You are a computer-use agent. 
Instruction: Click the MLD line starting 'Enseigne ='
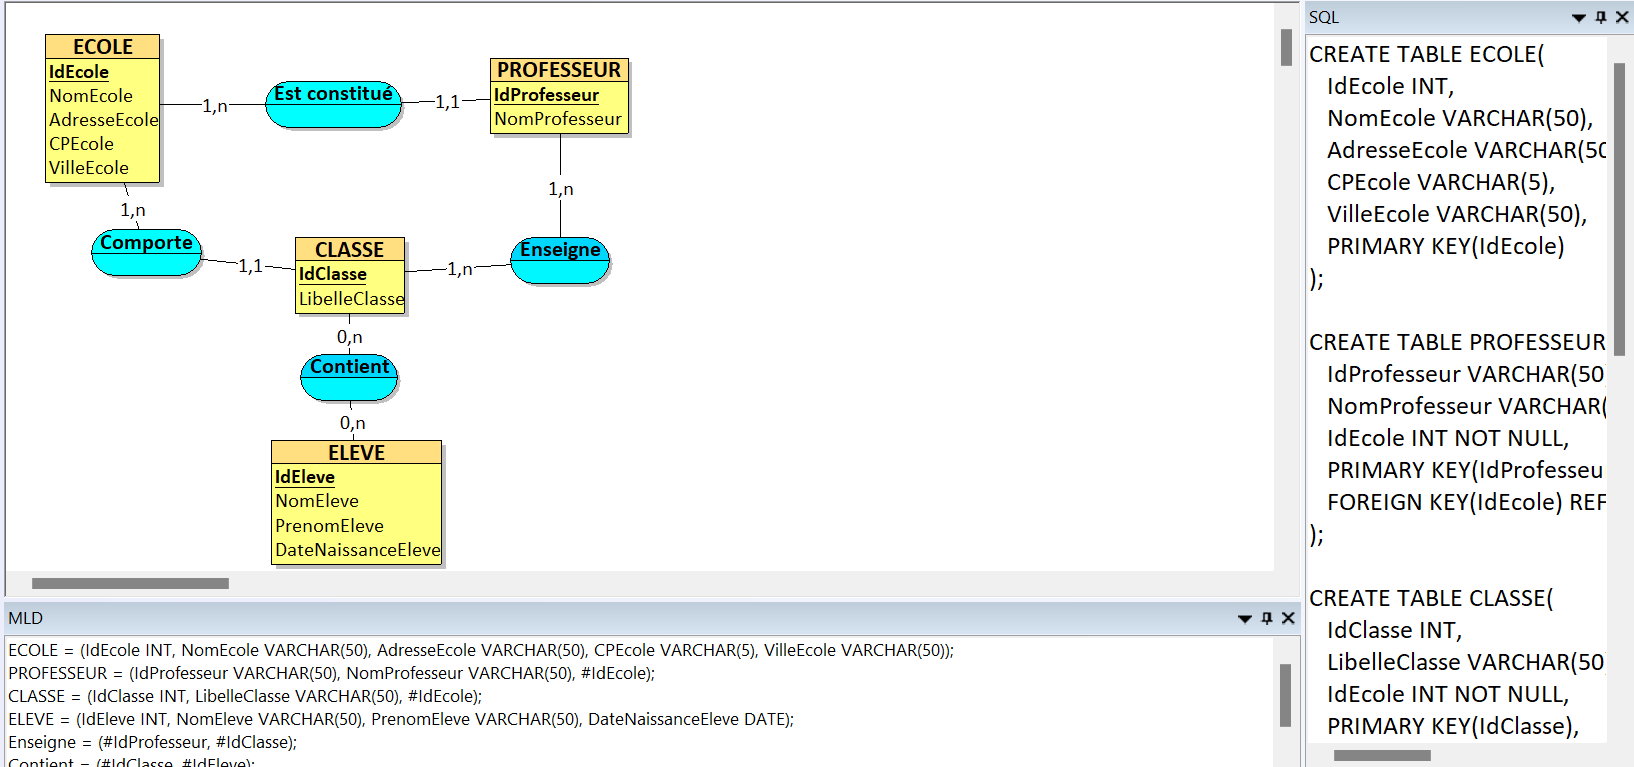tap(152, 742)
